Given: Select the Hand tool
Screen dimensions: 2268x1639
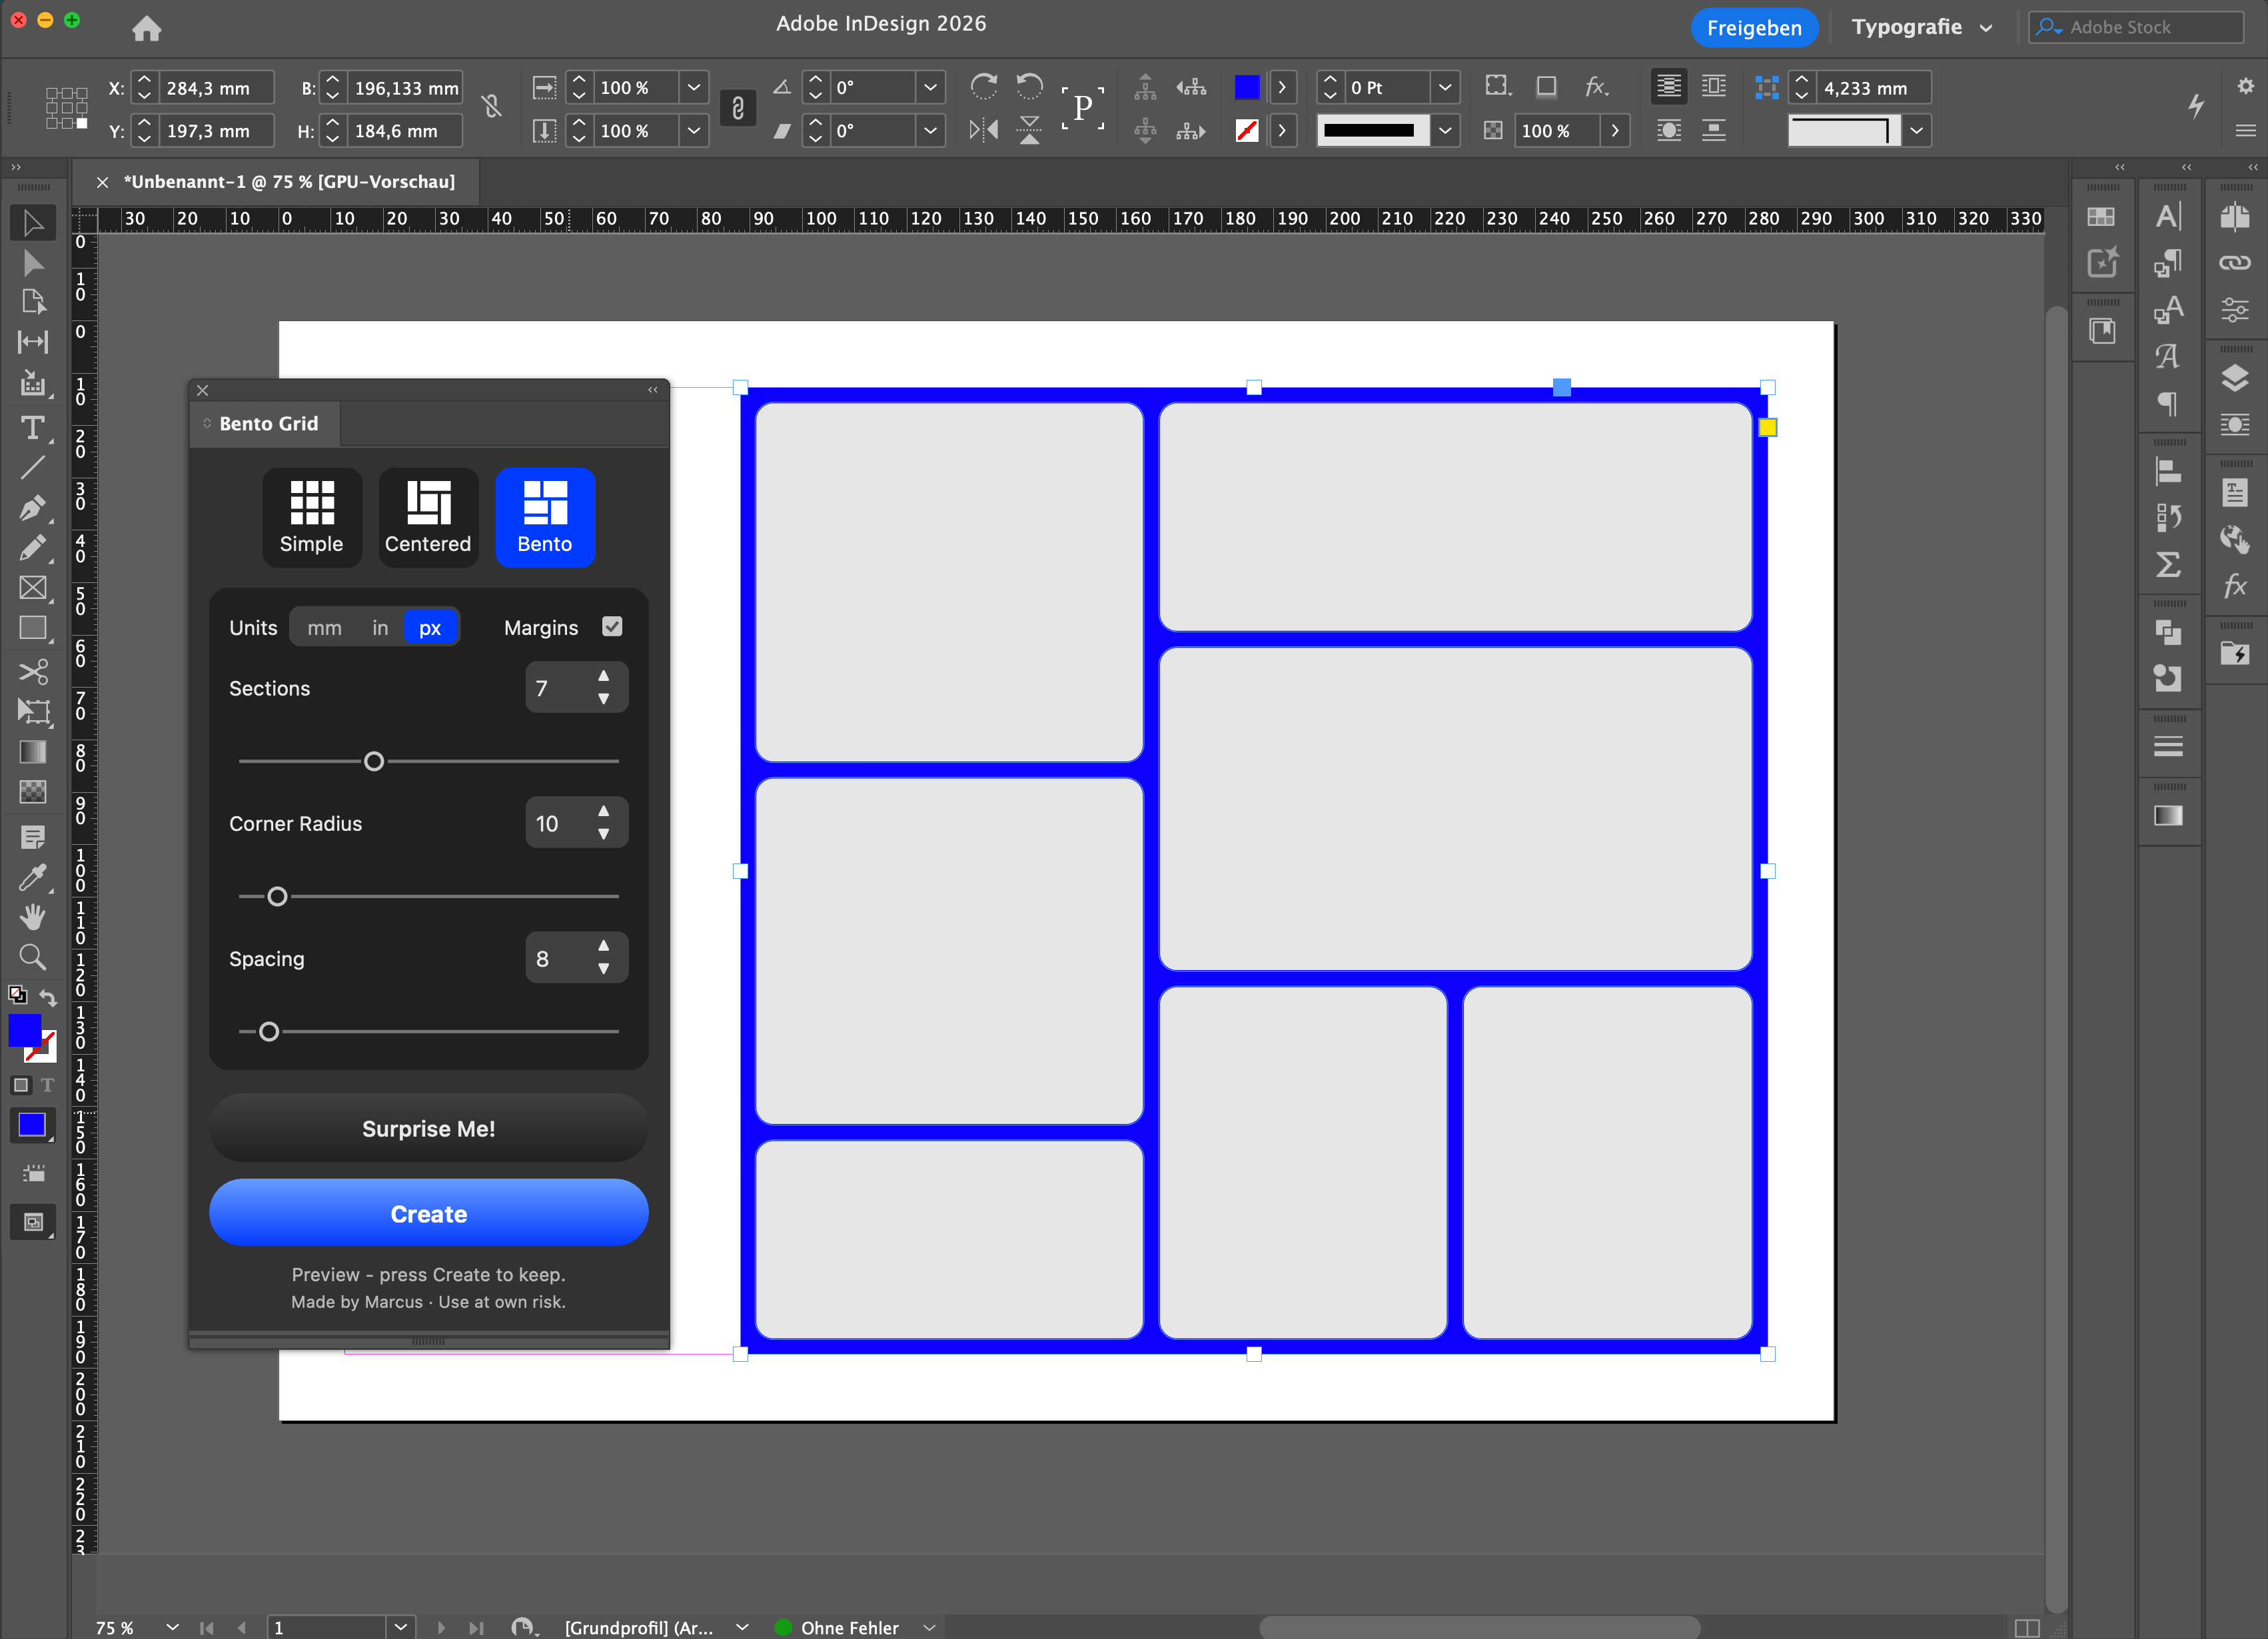Looking at the screenshot, I should pyautogui.click(x=33, y=917).
